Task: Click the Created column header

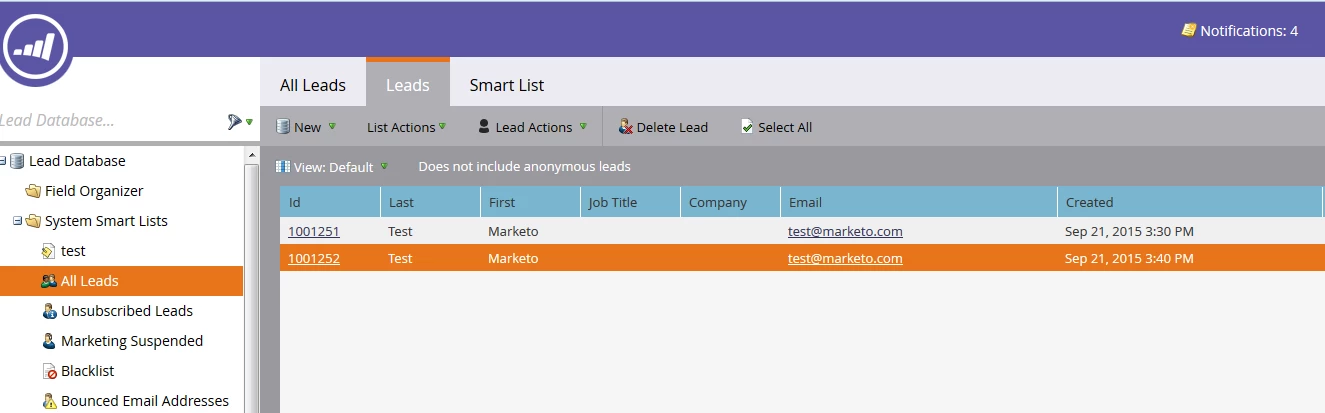Action: pos(1191,202)
